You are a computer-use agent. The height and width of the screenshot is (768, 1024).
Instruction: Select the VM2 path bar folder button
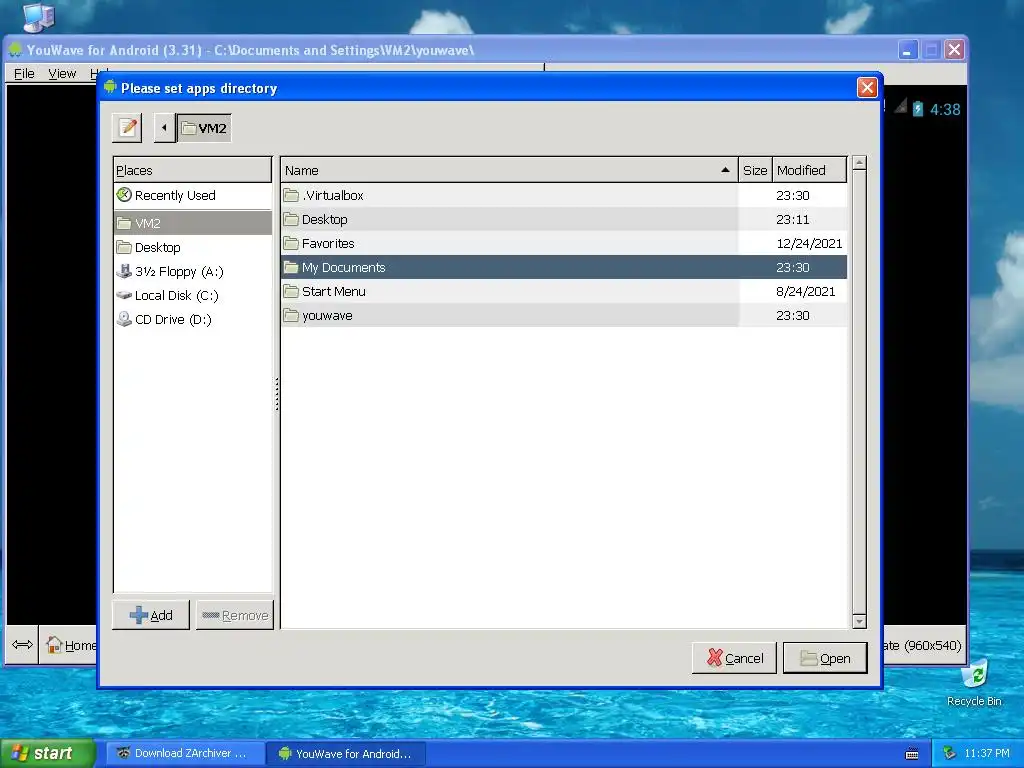click(x=204, y=127)
